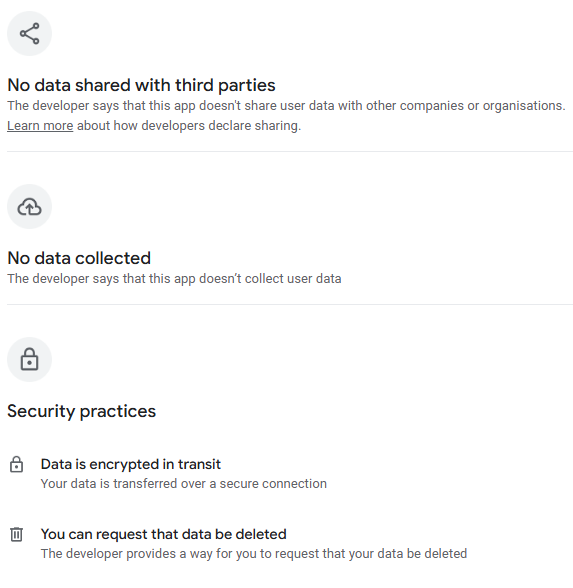Click the Security practices heading
The width and height of the screenshot is (573, 588).
(81, 411)
